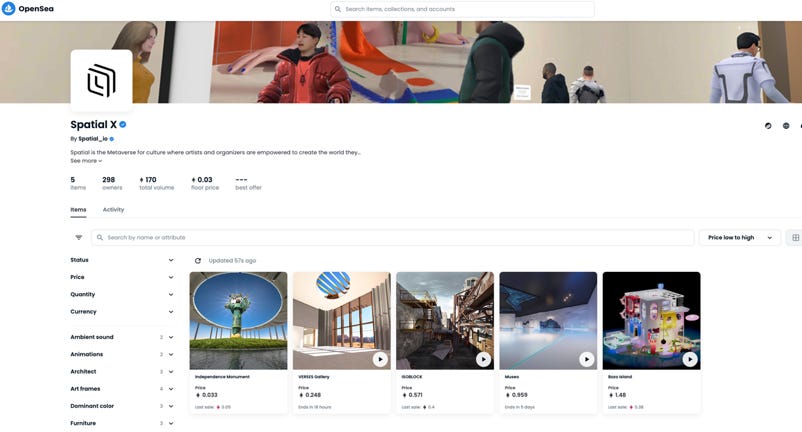
Task: Expand the Price filter
Action: click(x=122, y=277)
